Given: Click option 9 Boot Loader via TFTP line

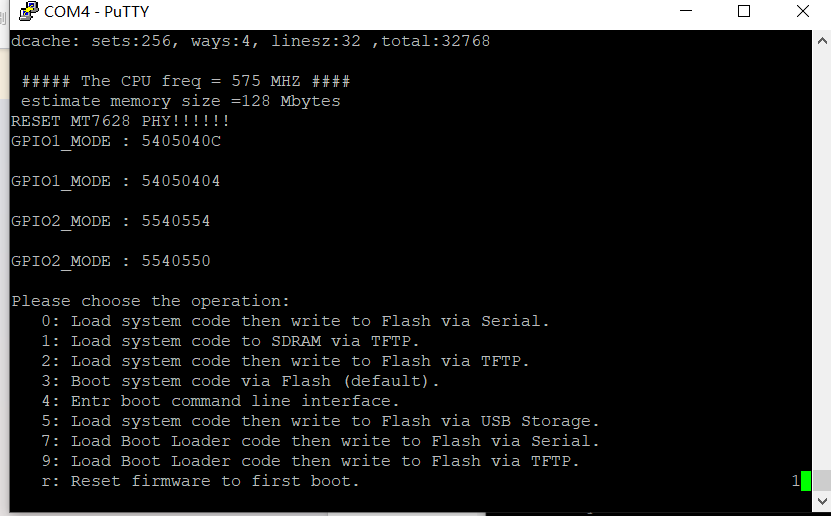Looking at the screenshot, I should 310,461.
